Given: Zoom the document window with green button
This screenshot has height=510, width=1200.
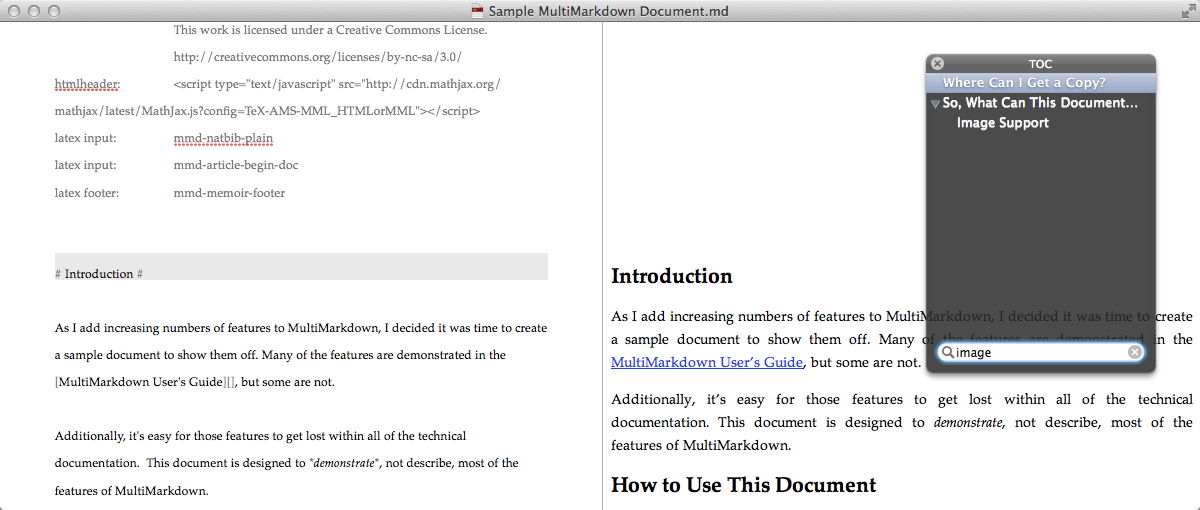Looking at the screenshot, I should 53,11.
